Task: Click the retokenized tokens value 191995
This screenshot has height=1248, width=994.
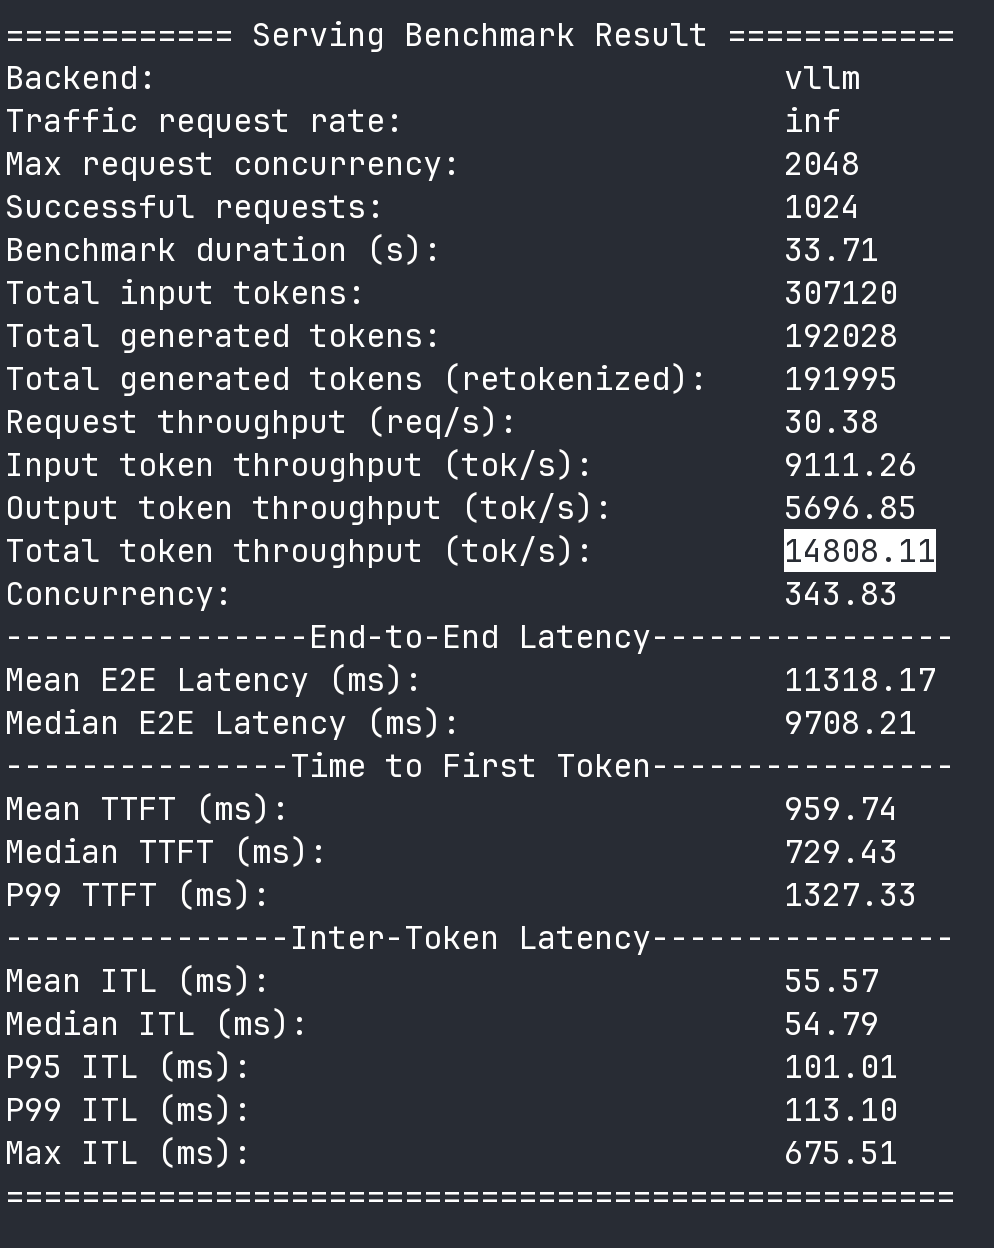Action: click(841, 379)
